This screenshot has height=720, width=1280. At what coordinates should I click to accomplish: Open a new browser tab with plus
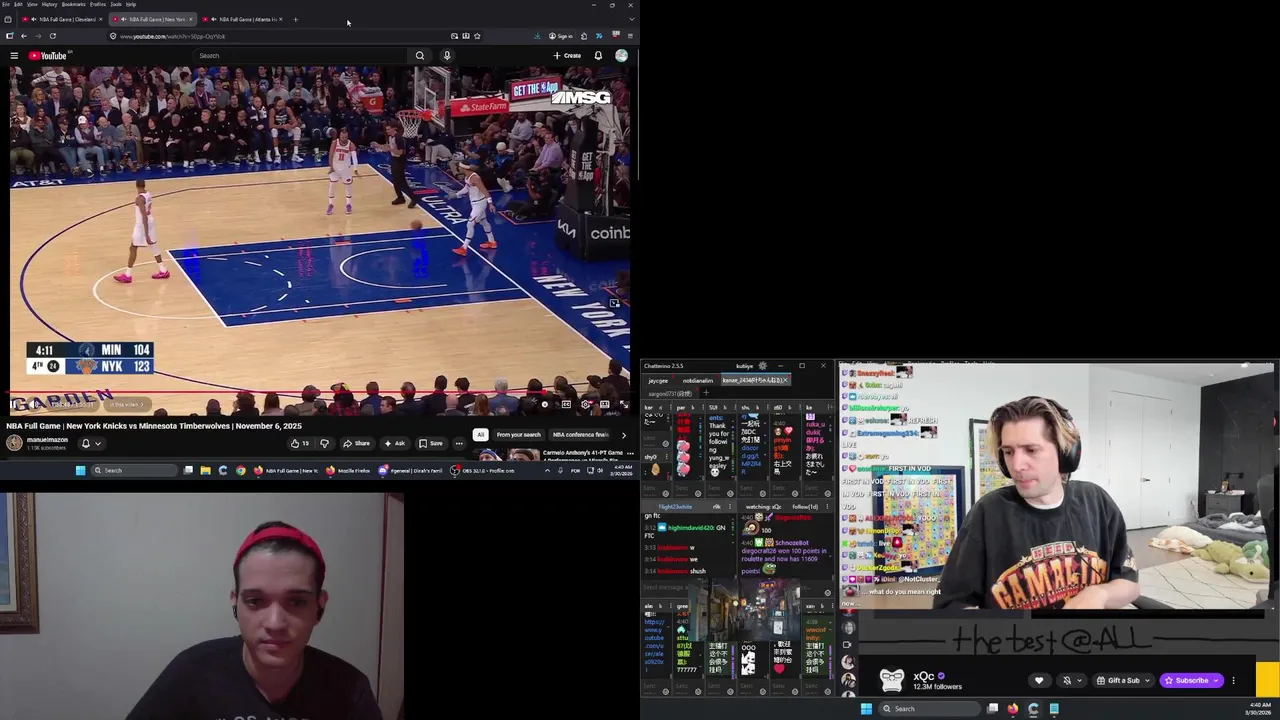[295, 19]
